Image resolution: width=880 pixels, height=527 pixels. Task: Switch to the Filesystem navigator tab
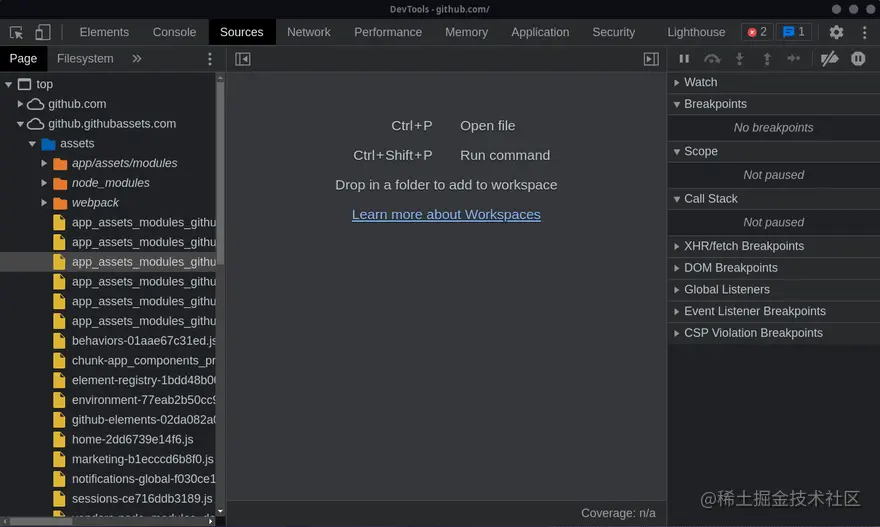click(85, 58)
